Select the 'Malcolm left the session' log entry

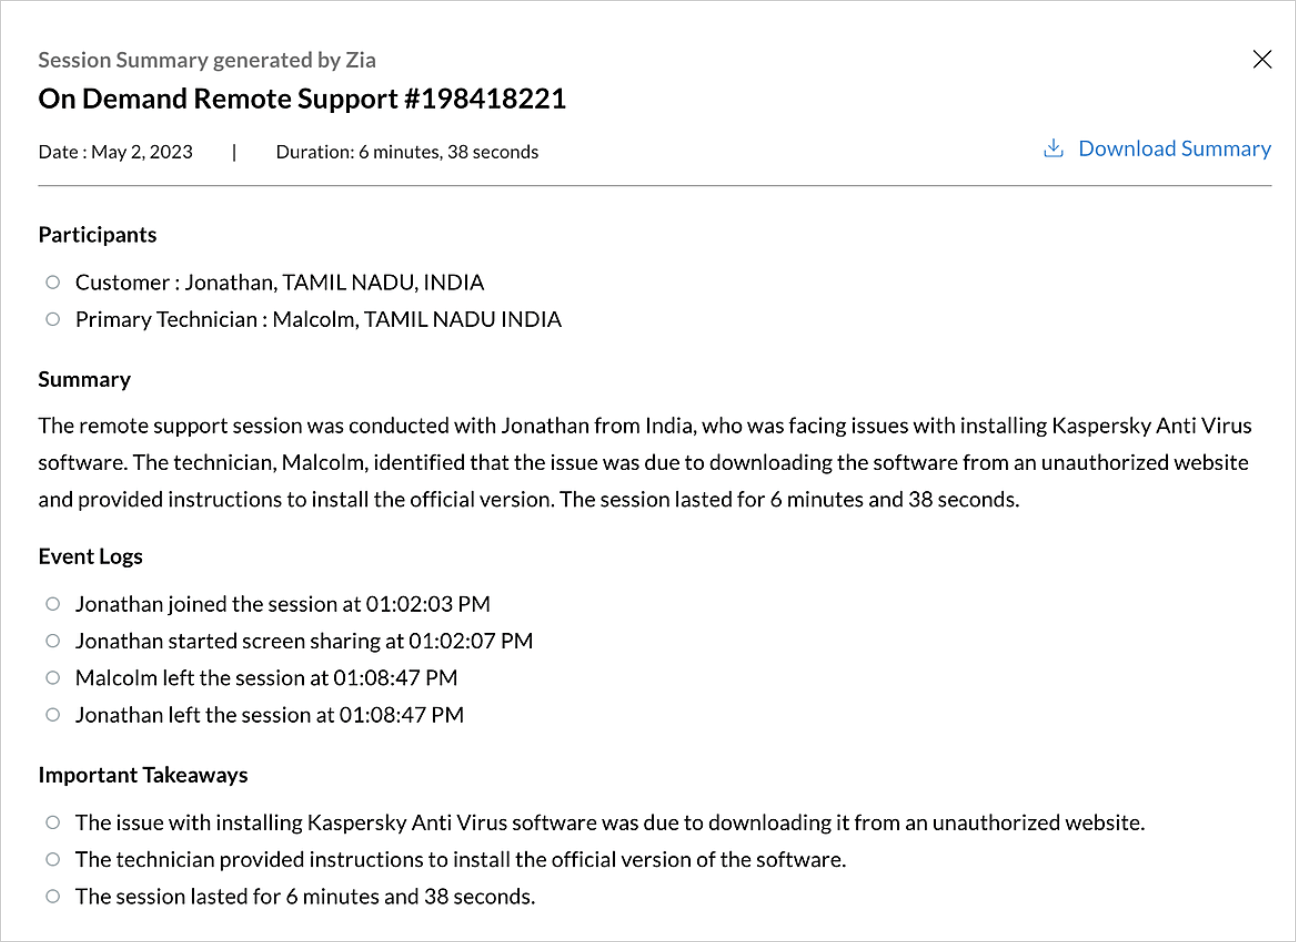[x=266, y=678]
